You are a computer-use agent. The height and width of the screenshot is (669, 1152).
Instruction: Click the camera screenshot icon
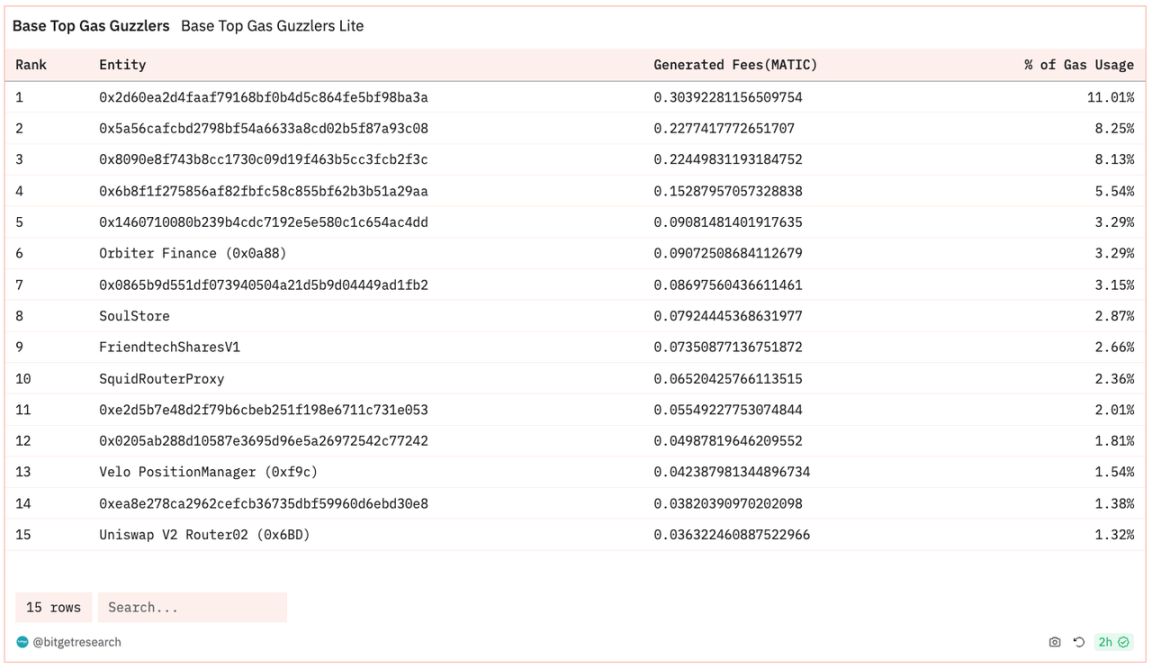tap(1054, 642)
